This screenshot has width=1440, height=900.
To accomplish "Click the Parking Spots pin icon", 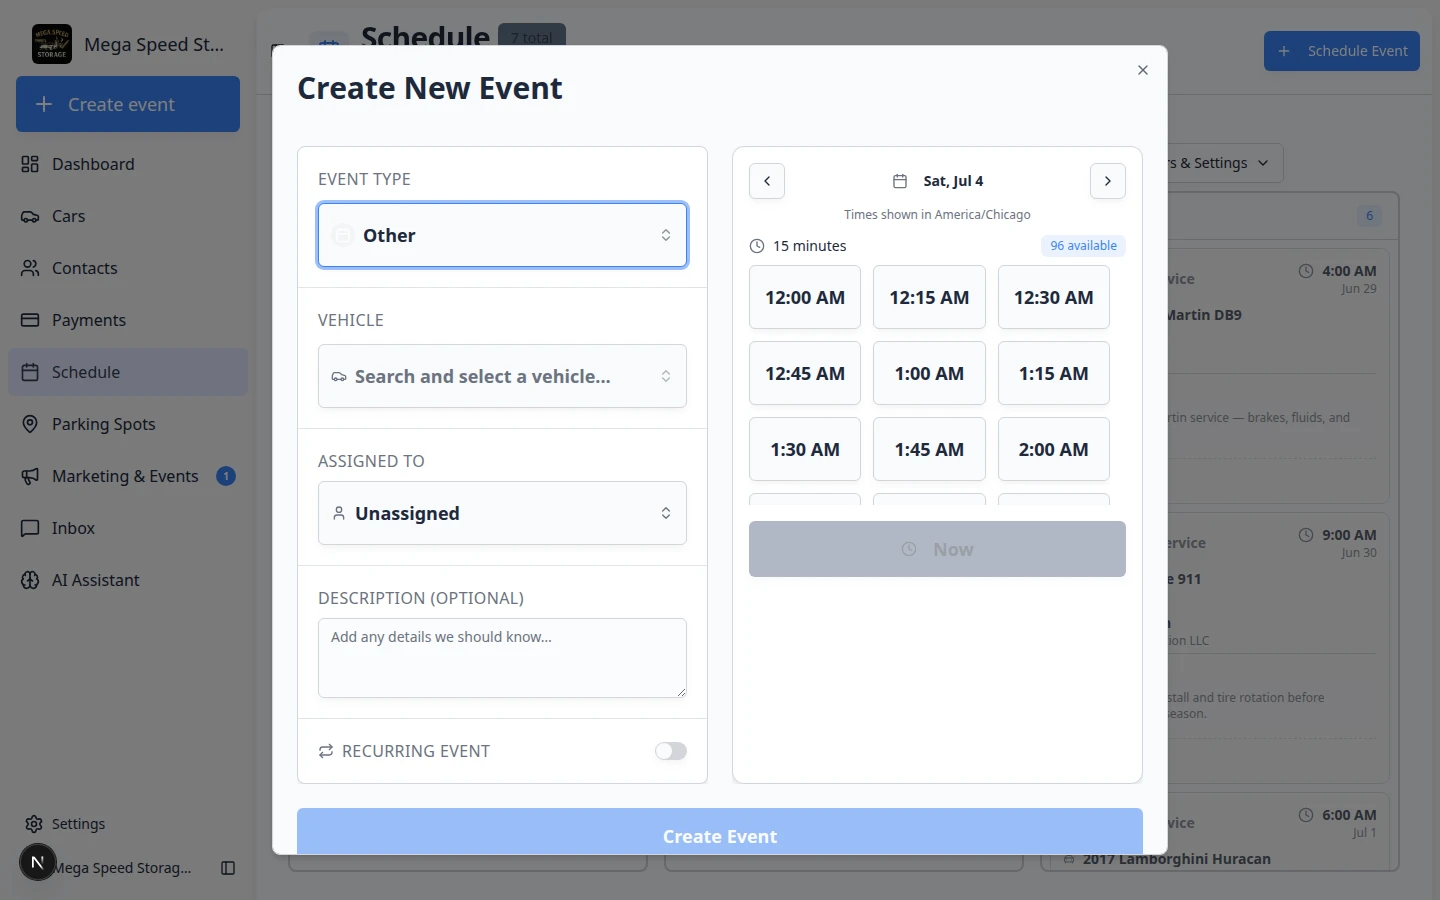I will (30, 424).
